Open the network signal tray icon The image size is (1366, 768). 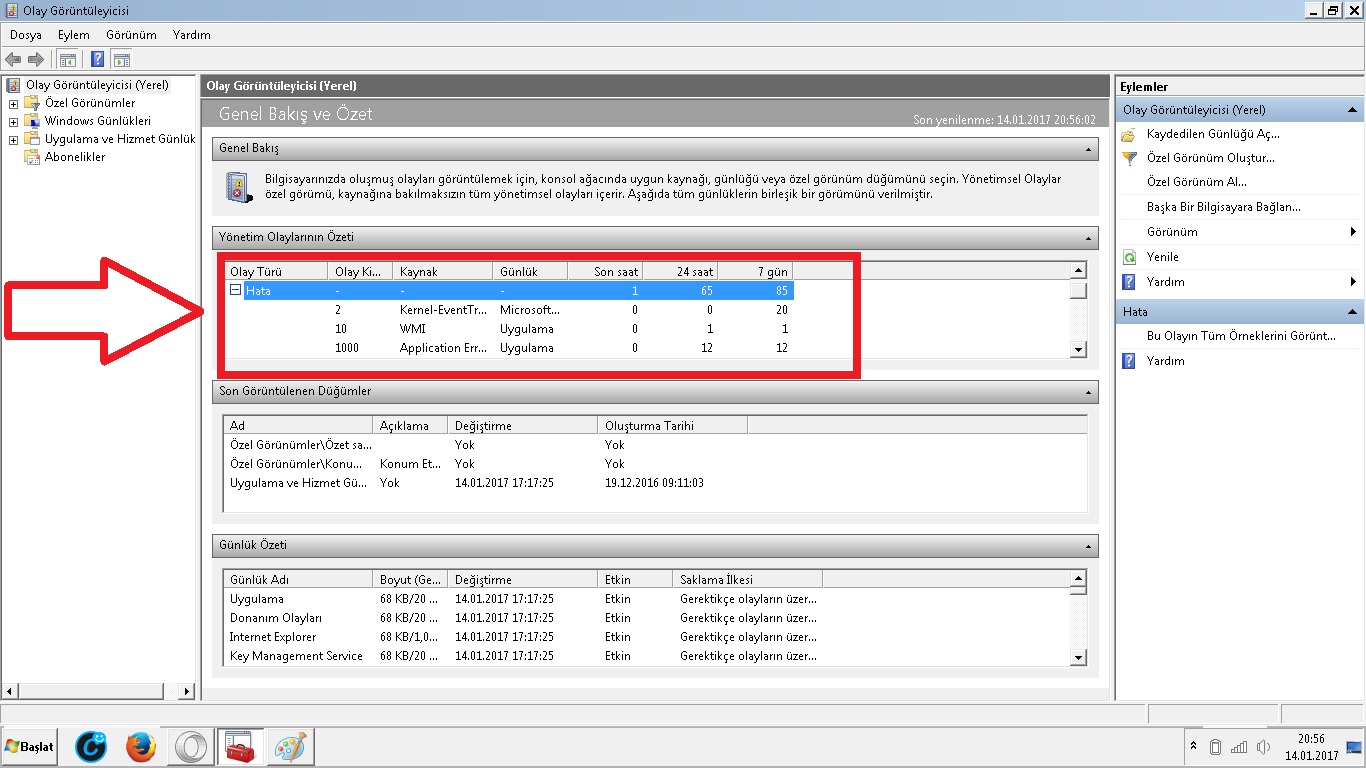pyautogui.click(x=1240, y=747)
